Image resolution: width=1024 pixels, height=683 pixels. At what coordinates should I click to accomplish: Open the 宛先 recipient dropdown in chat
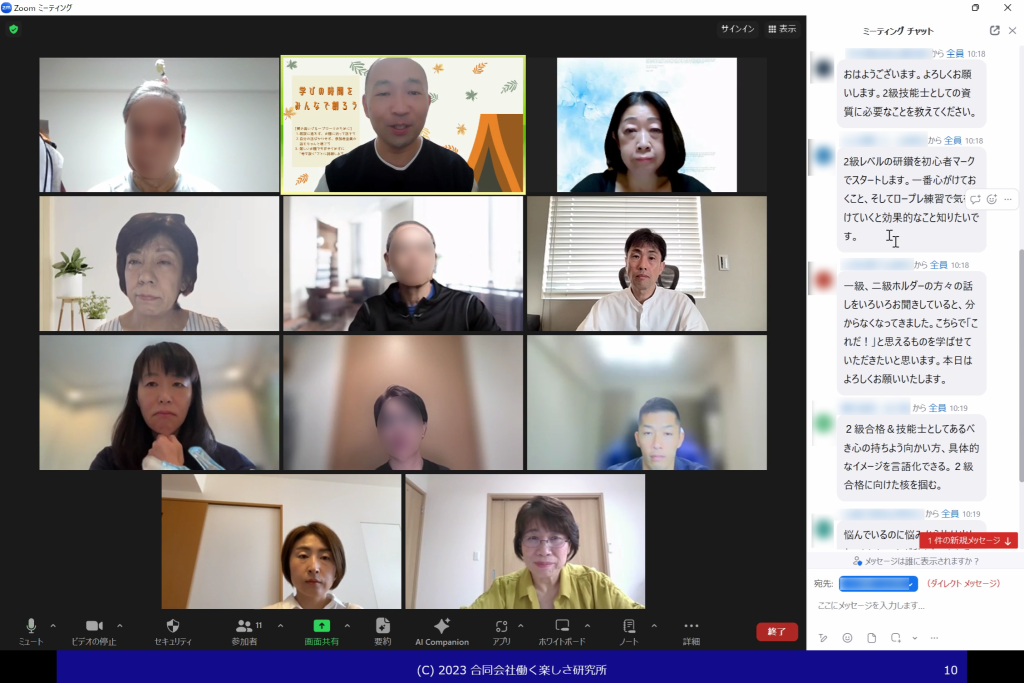coord(878,584)
